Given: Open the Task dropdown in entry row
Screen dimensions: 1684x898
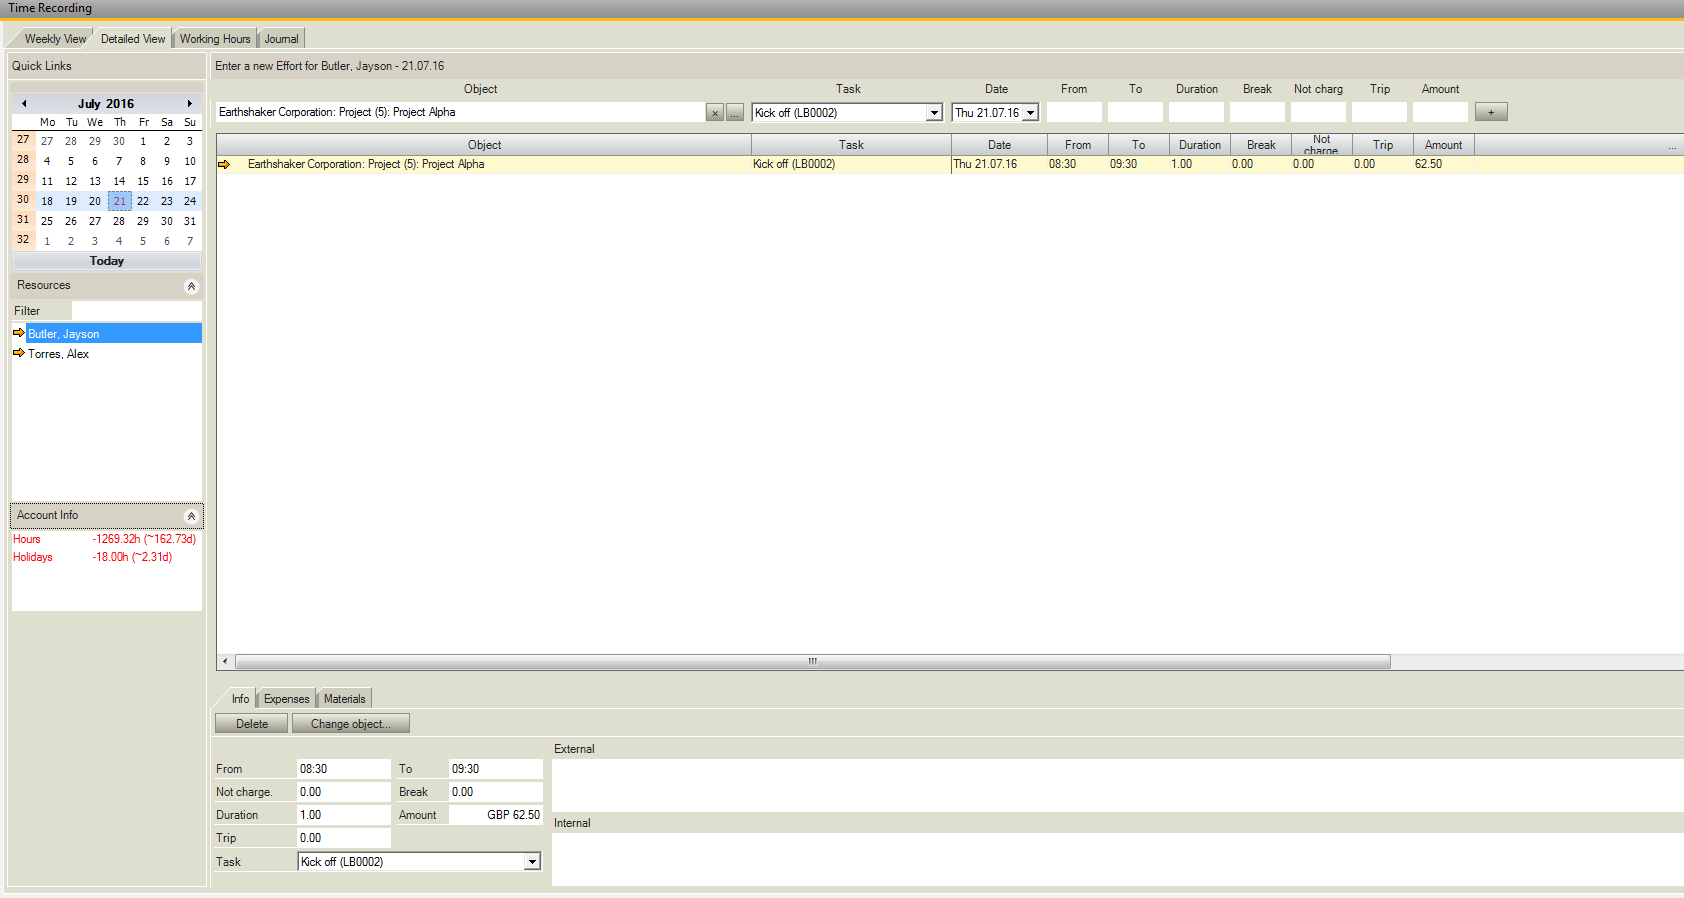Looking at the screenshot, I should coord(934,113).
